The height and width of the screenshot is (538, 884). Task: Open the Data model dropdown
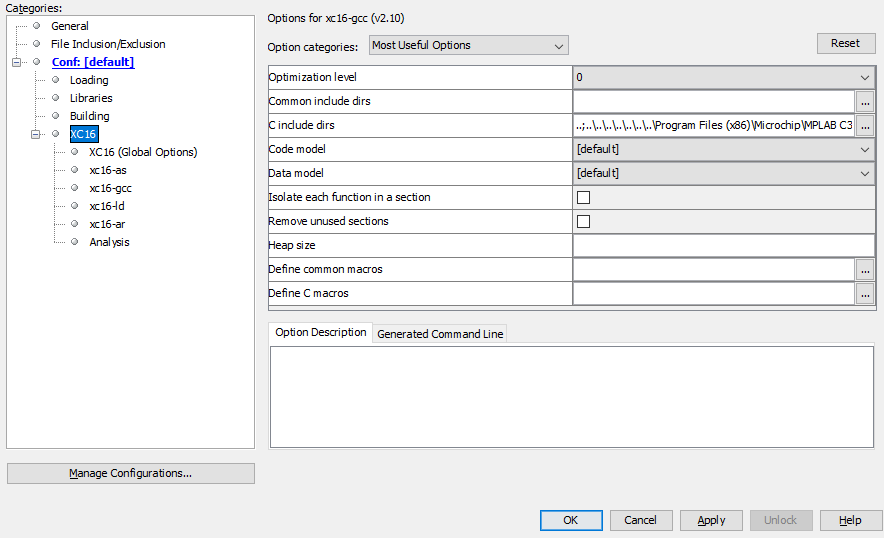click(x=724, y=173)
